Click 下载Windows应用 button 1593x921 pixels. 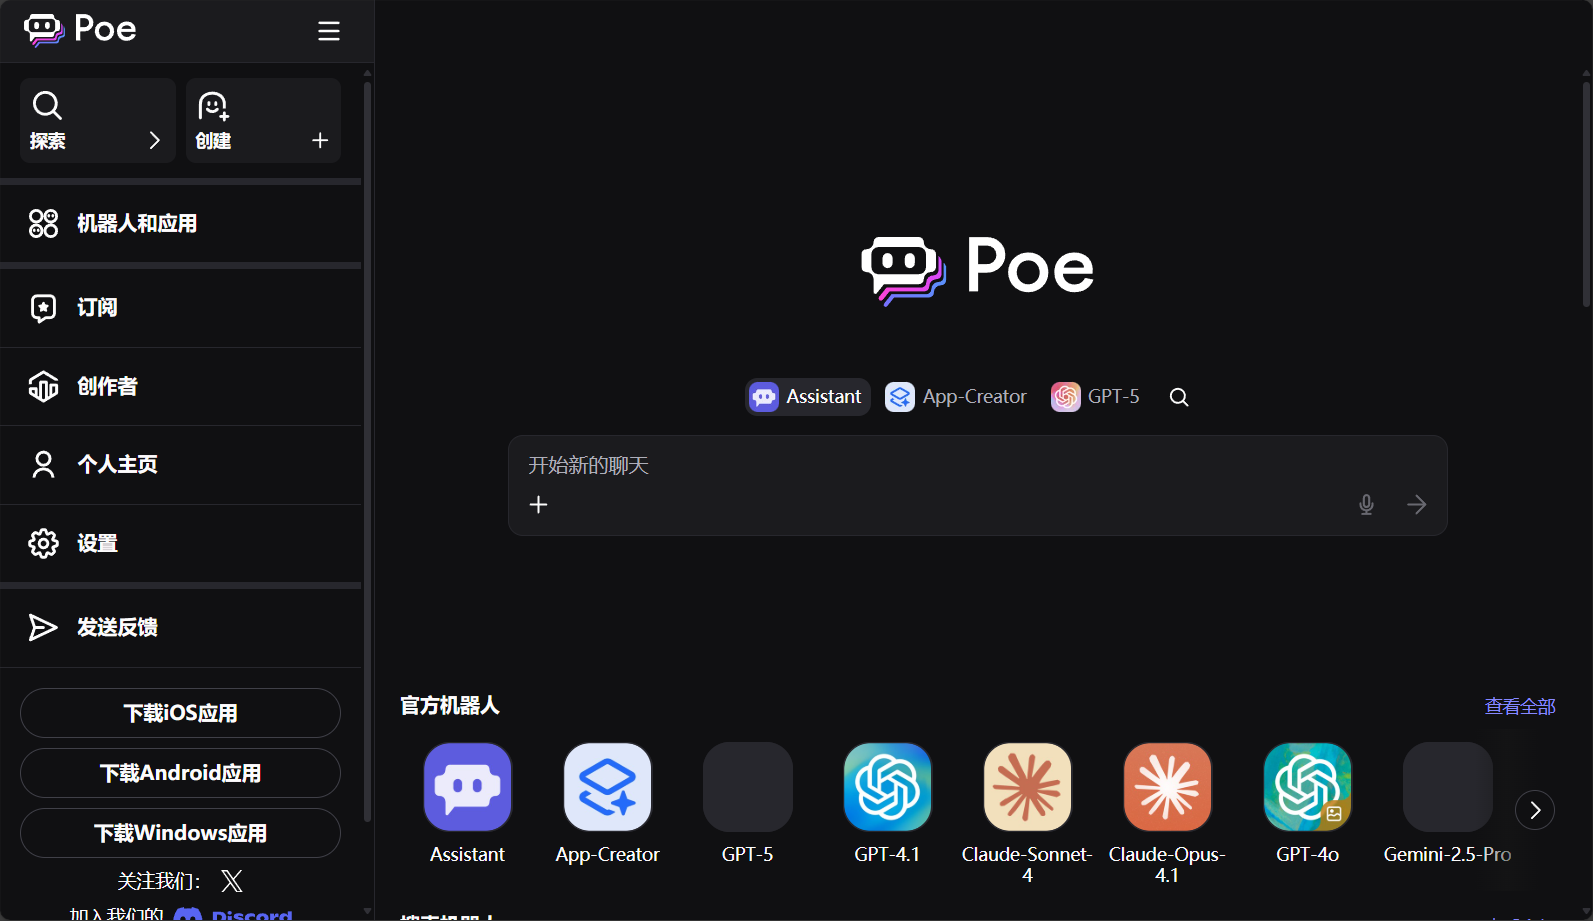[x=180, y=833]
